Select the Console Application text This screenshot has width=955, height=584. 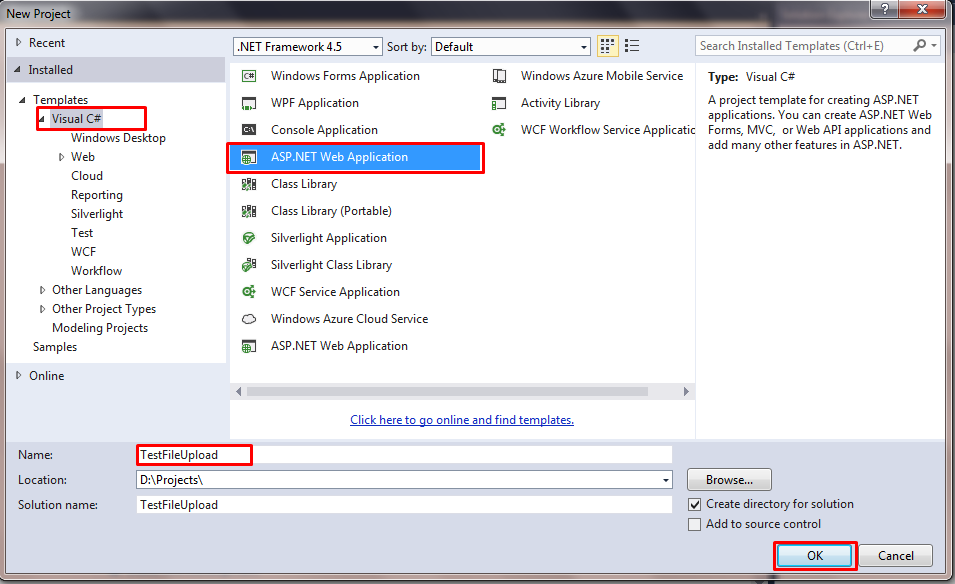pyautogui.click(x=324, y=130)
